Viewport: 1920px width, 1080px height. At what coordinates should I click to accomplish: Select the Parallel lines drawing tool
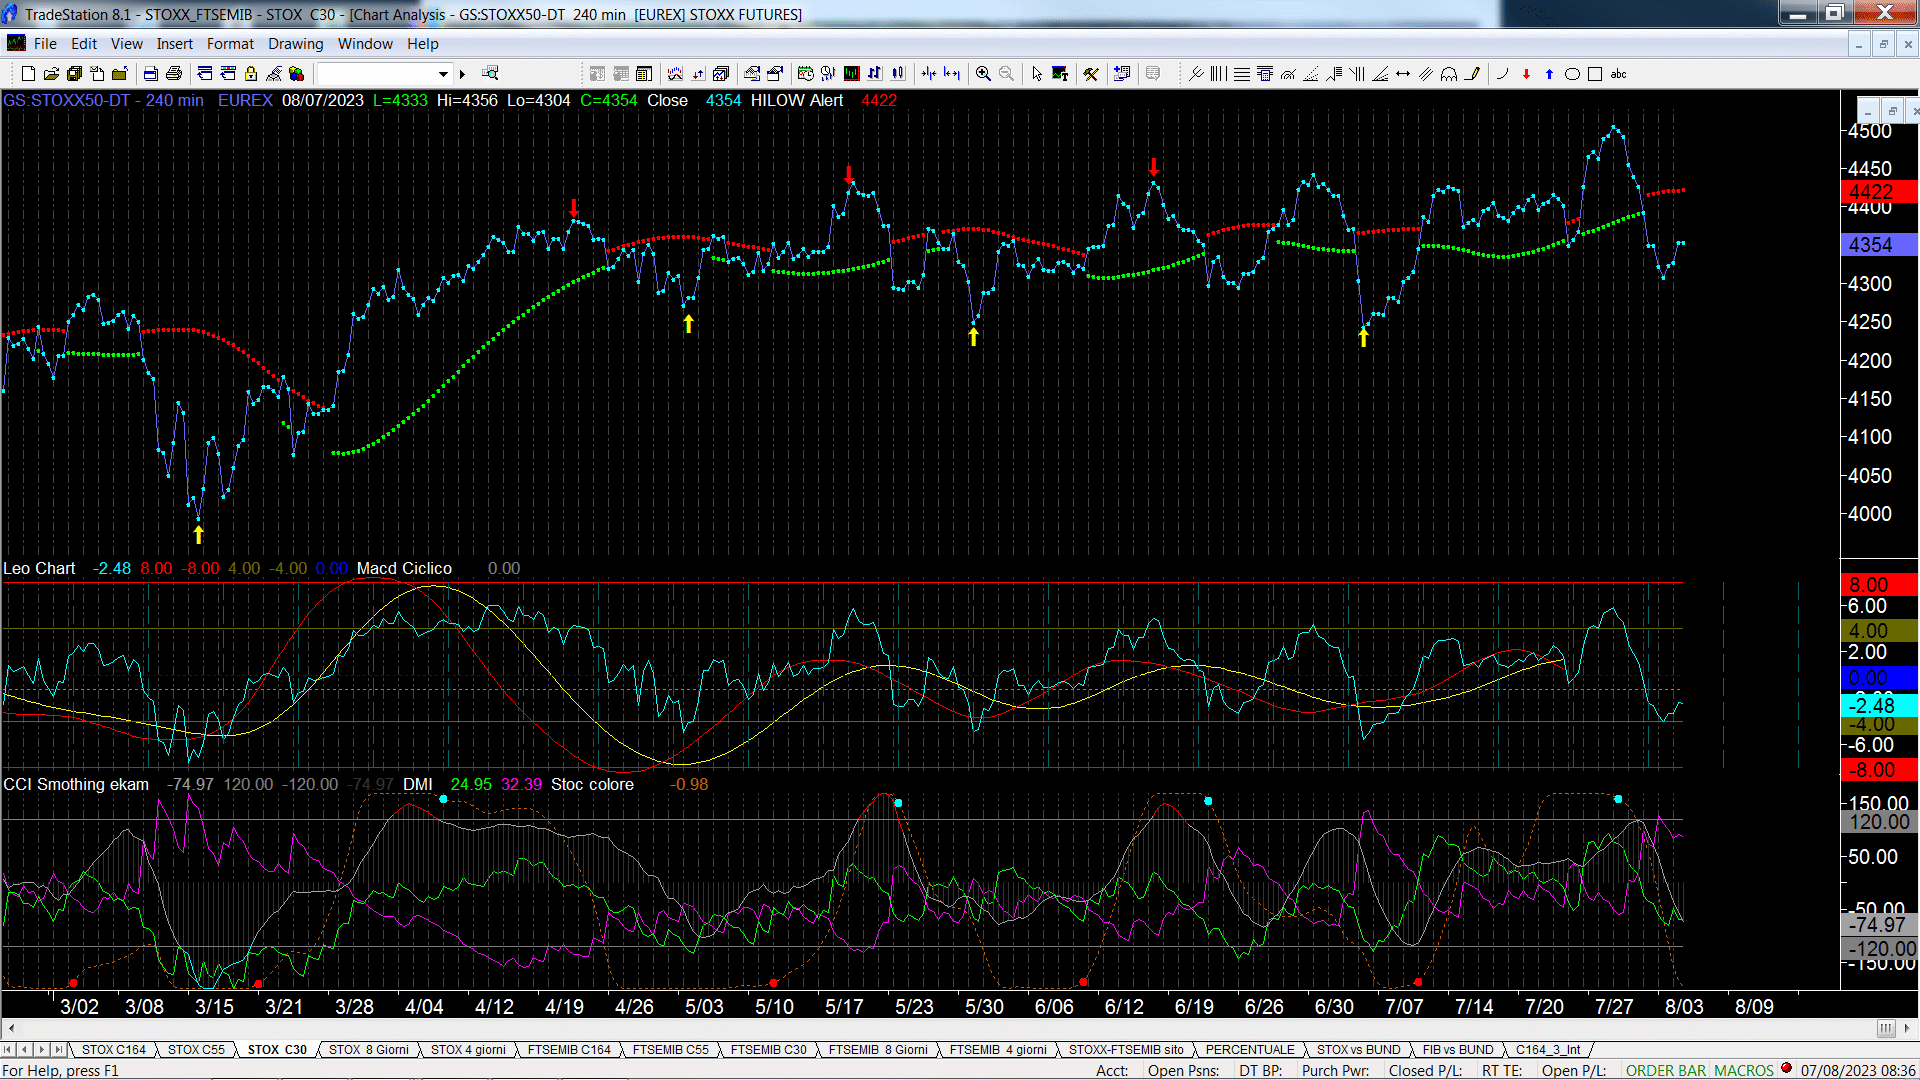click(x=1426, y=74)
